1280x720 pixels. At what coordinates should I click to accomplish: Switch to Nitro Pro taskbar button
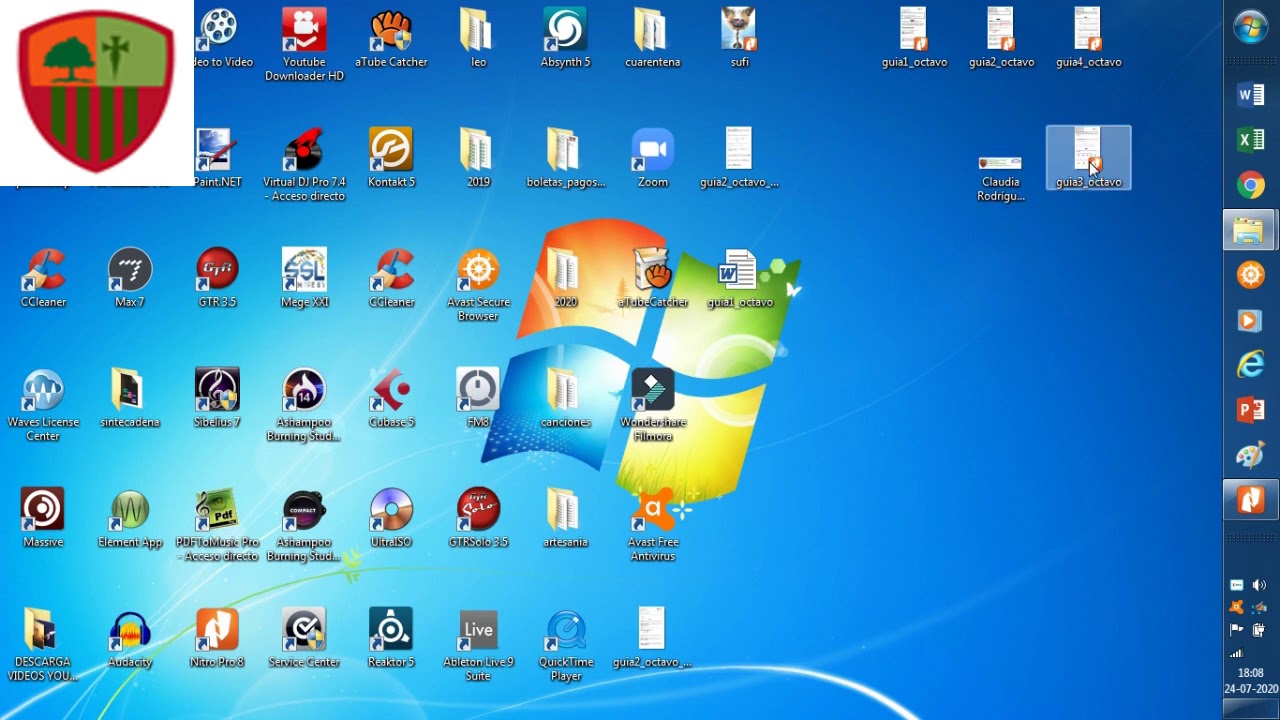click(1251, 500)
